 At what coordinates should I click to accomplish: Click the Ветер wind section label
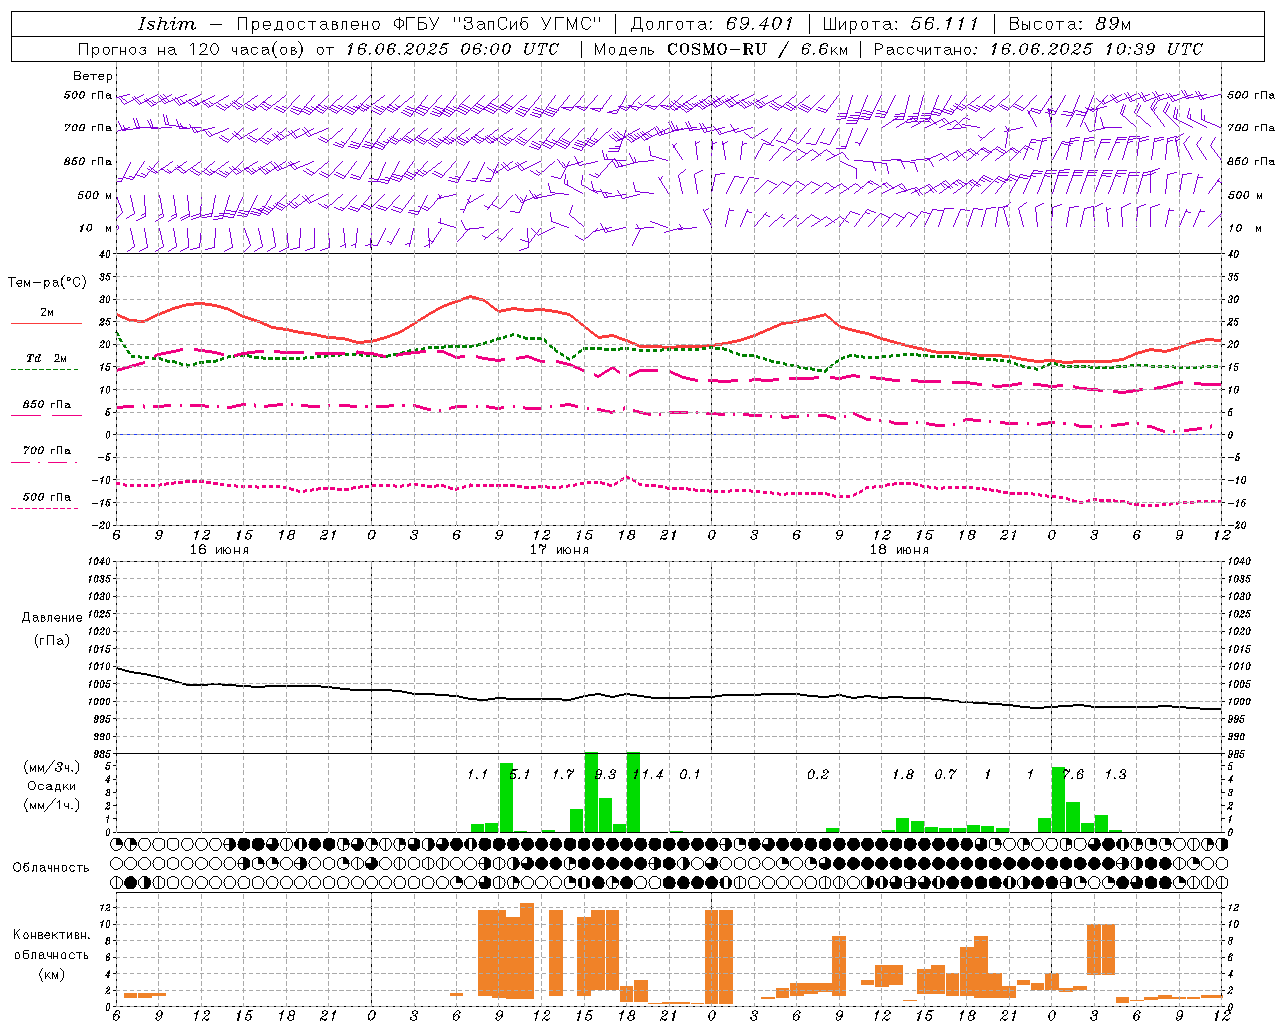click(x=93, y=76)
